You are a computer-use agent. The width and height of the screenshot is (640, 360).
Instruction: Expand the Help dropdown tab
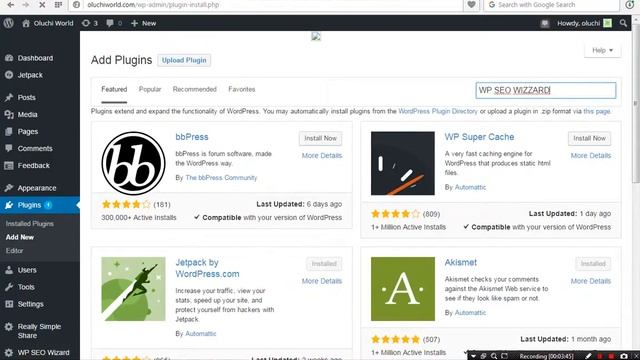tap(602, 50)
